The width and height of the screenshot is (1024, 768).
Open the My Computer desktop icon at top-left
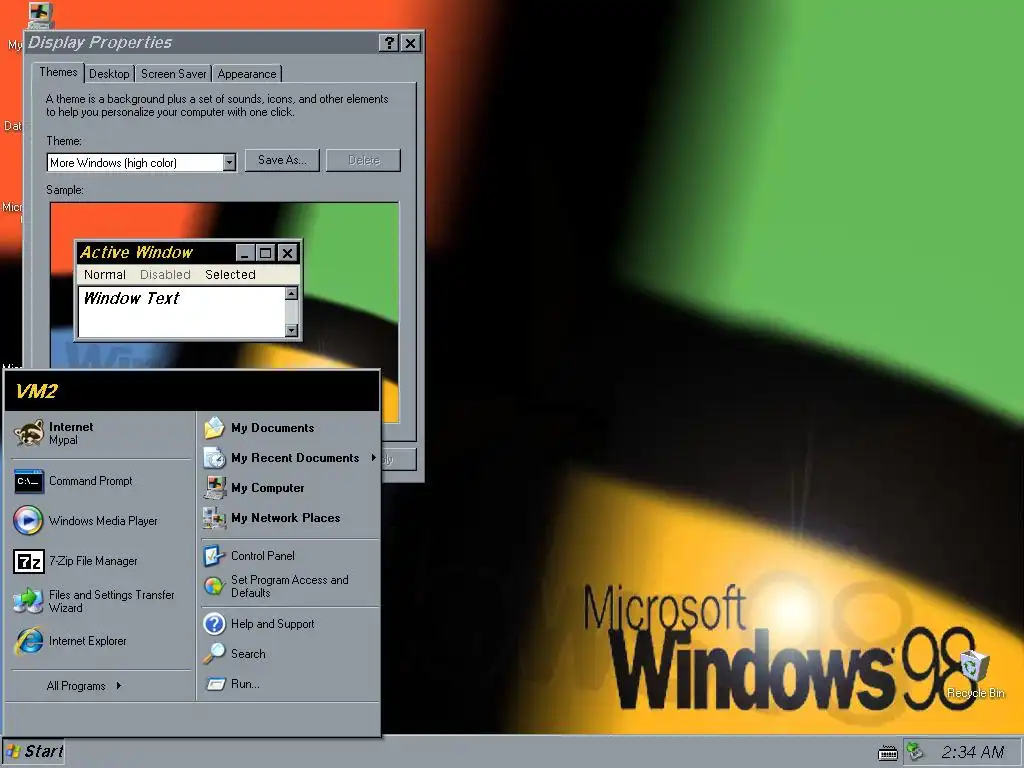point(39,14)
